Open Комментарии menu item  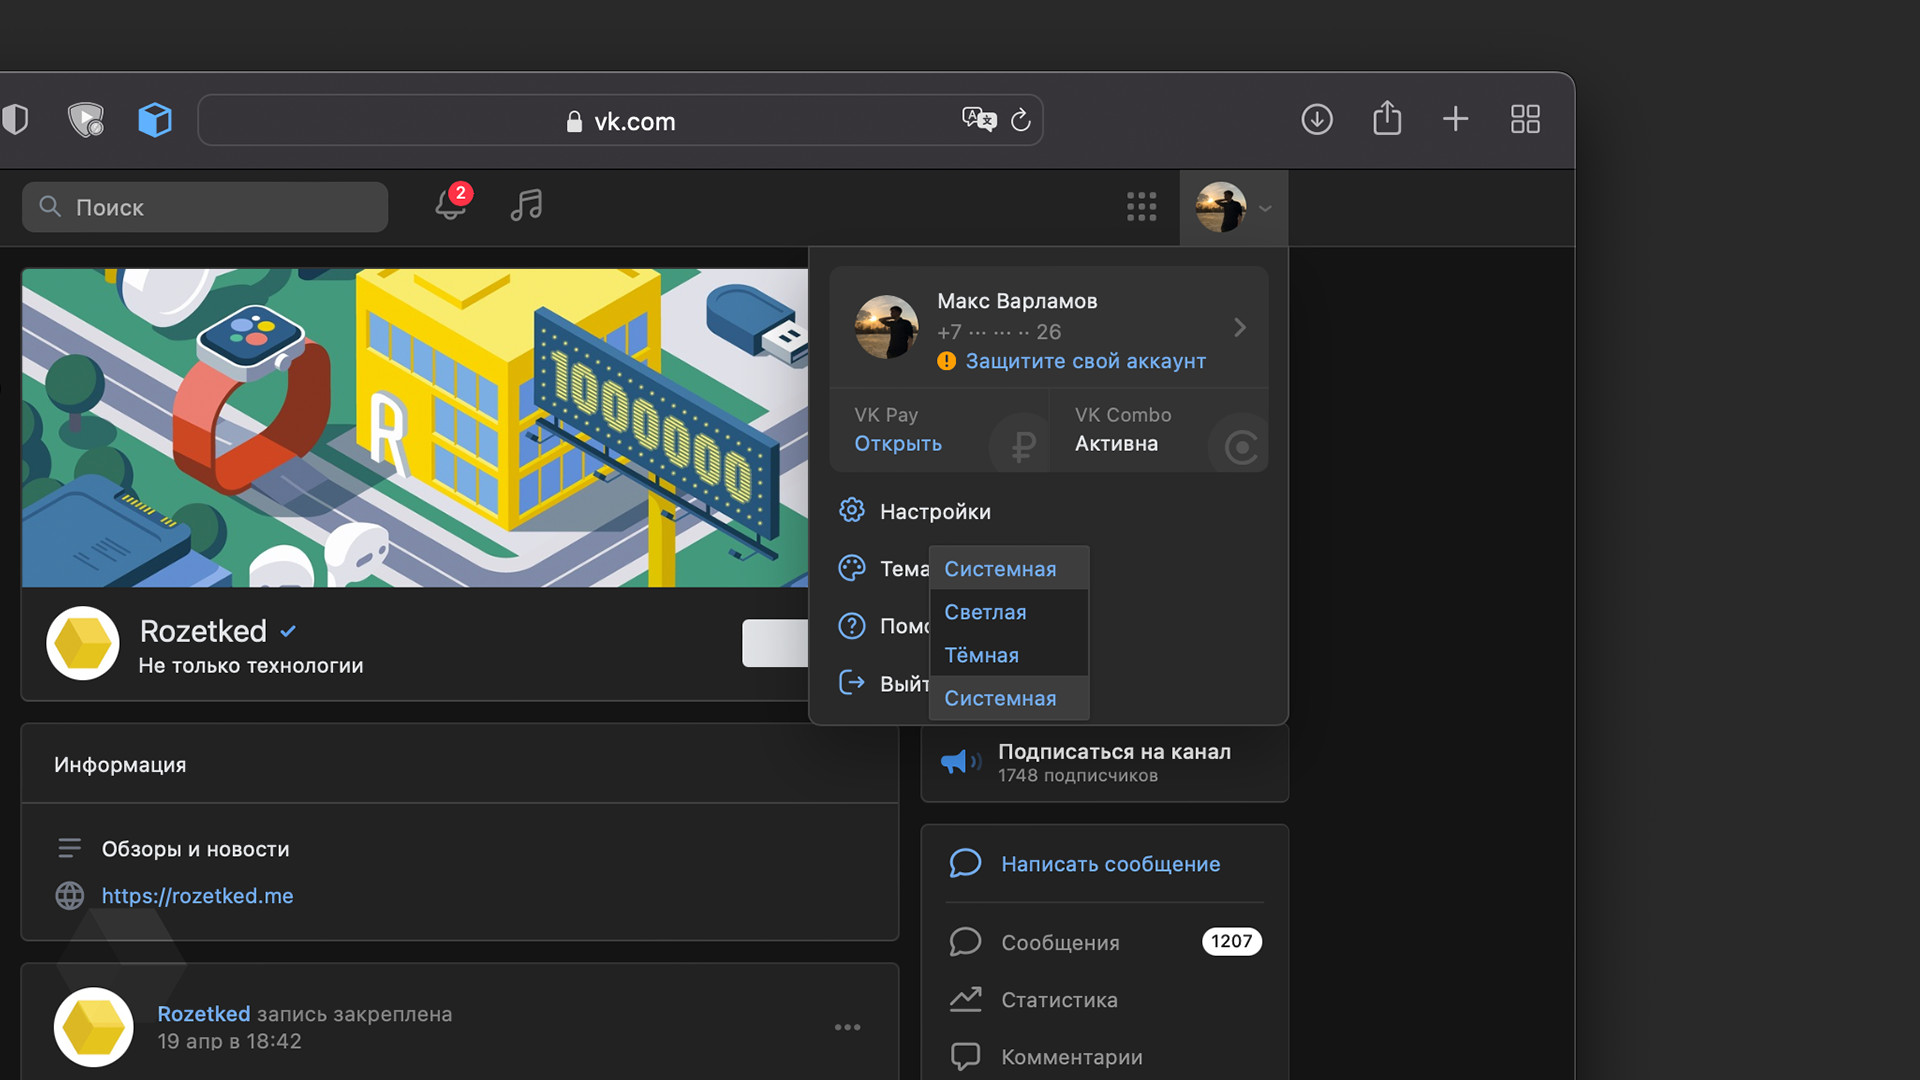pyautogui.click(x=1072, y=1057)
